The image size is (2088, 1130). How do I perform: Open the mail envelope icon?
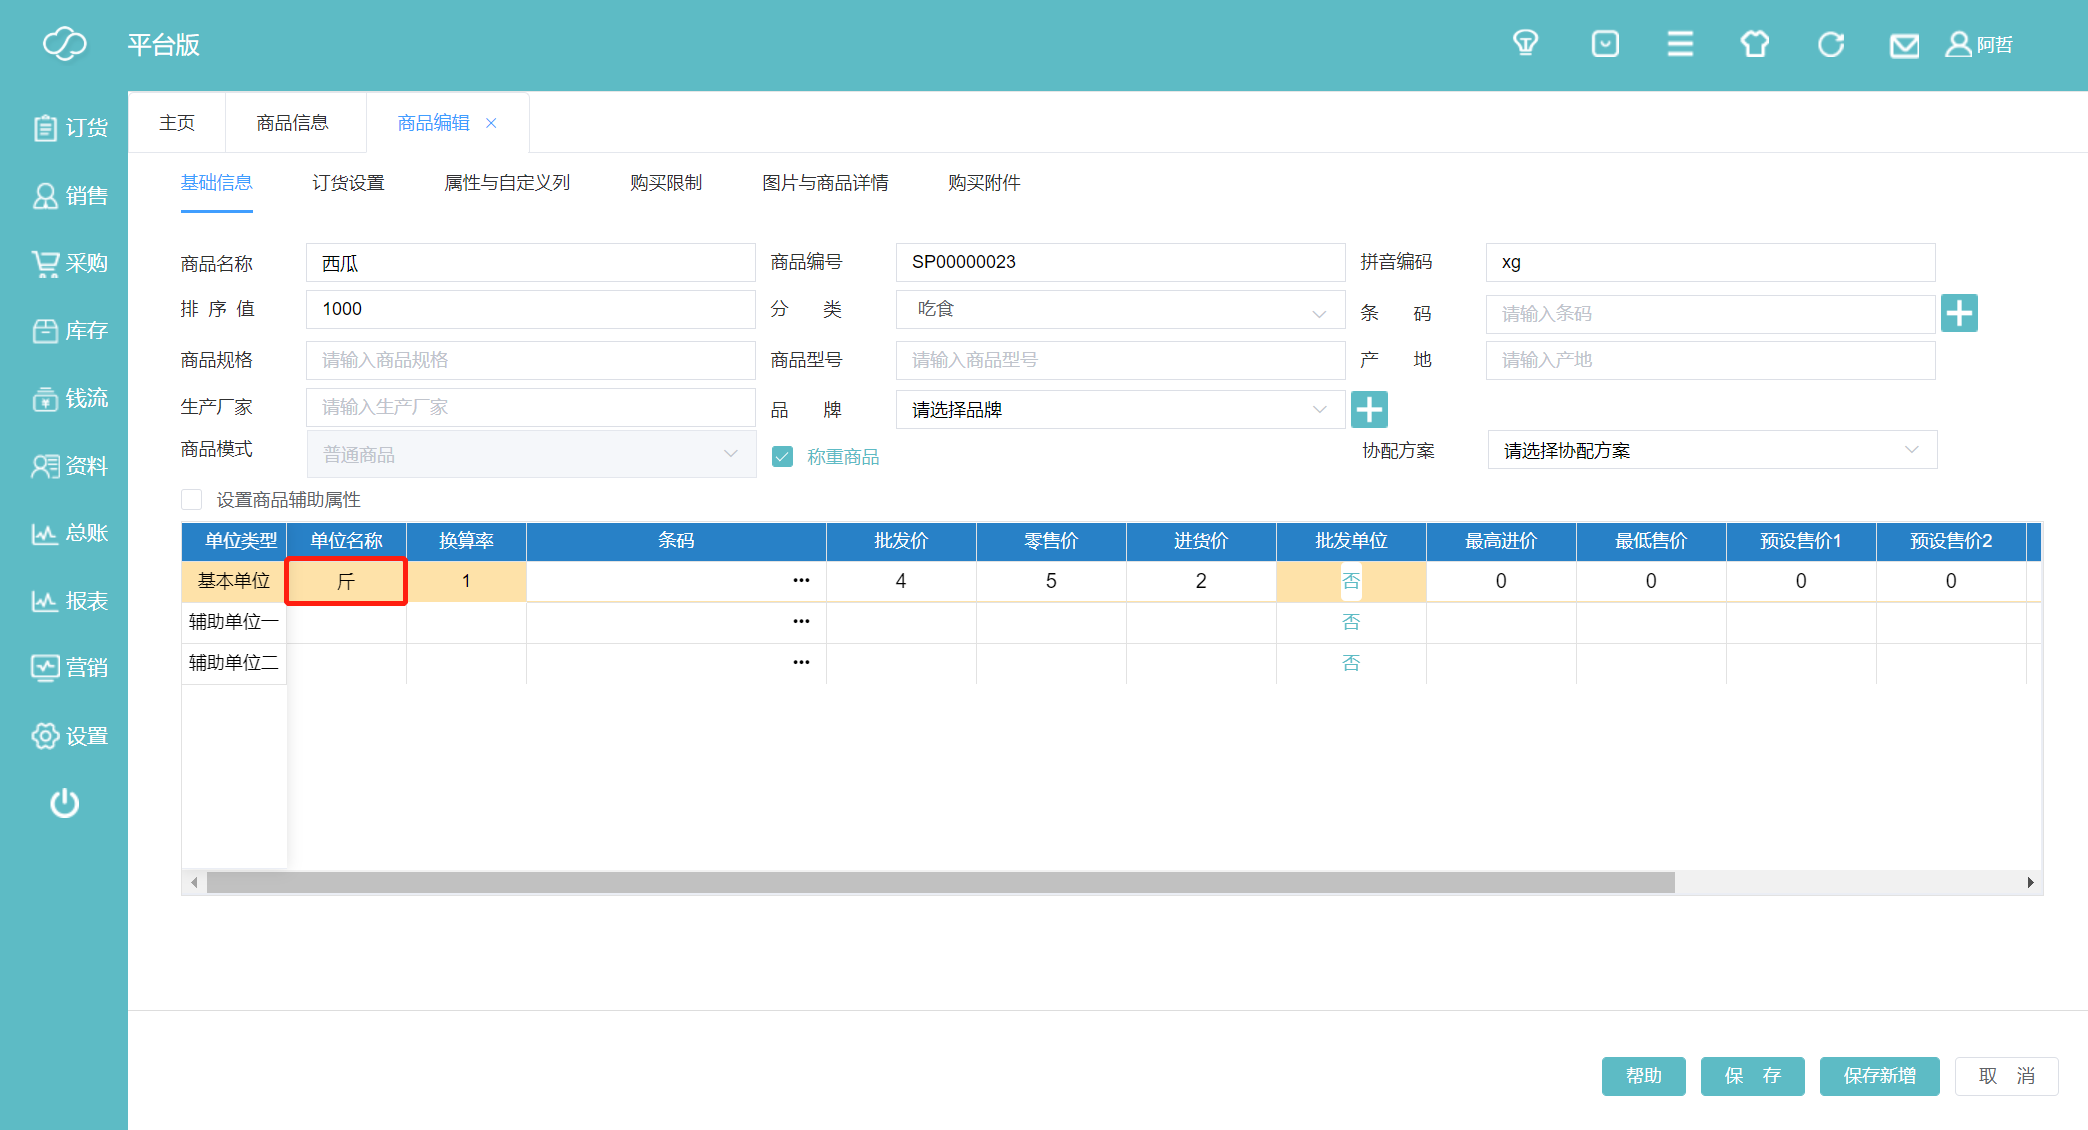(1903, 45)
